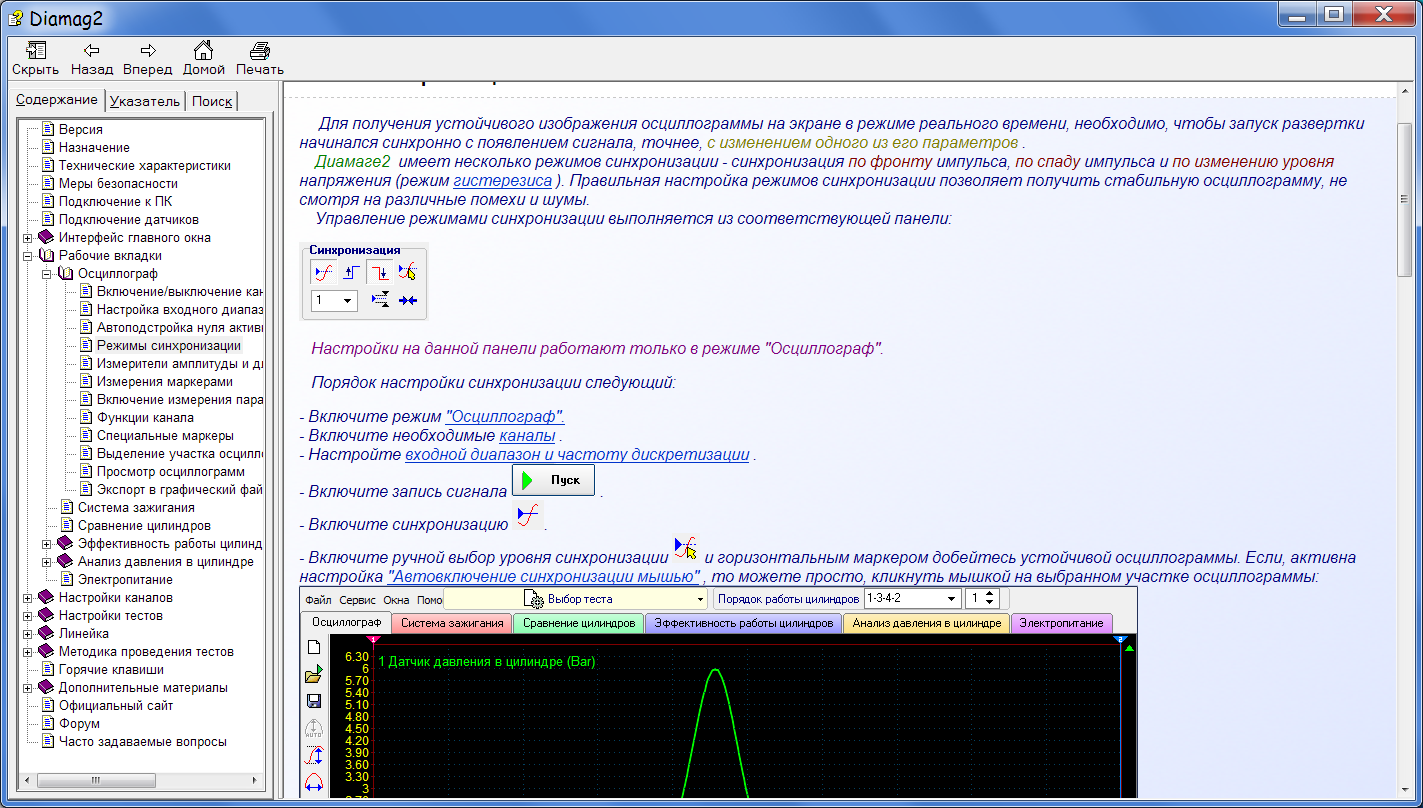This screenshot has width=1423, height=808.
Task: Open Часто задаваемые вопросы topic
Action: [142, 742]
